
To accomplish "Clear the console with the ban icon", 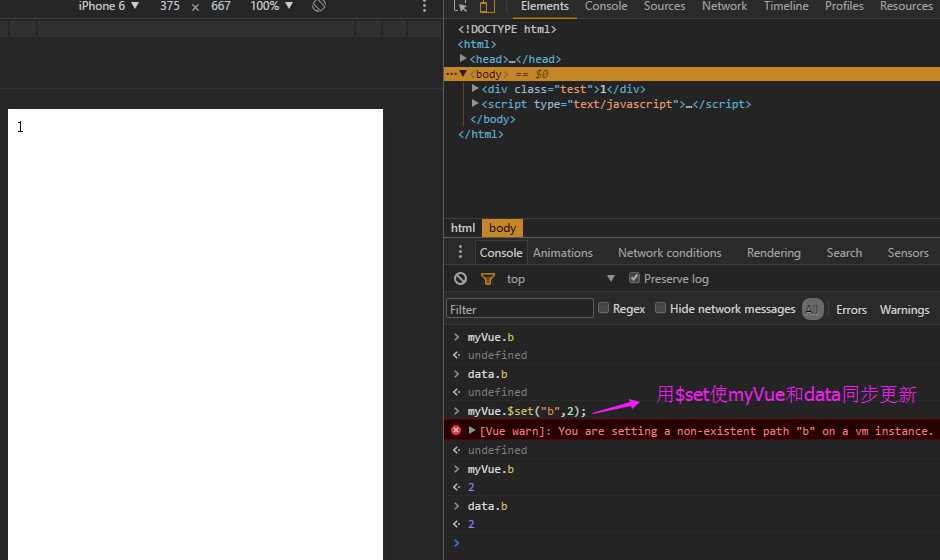I will tap(460, 279).
